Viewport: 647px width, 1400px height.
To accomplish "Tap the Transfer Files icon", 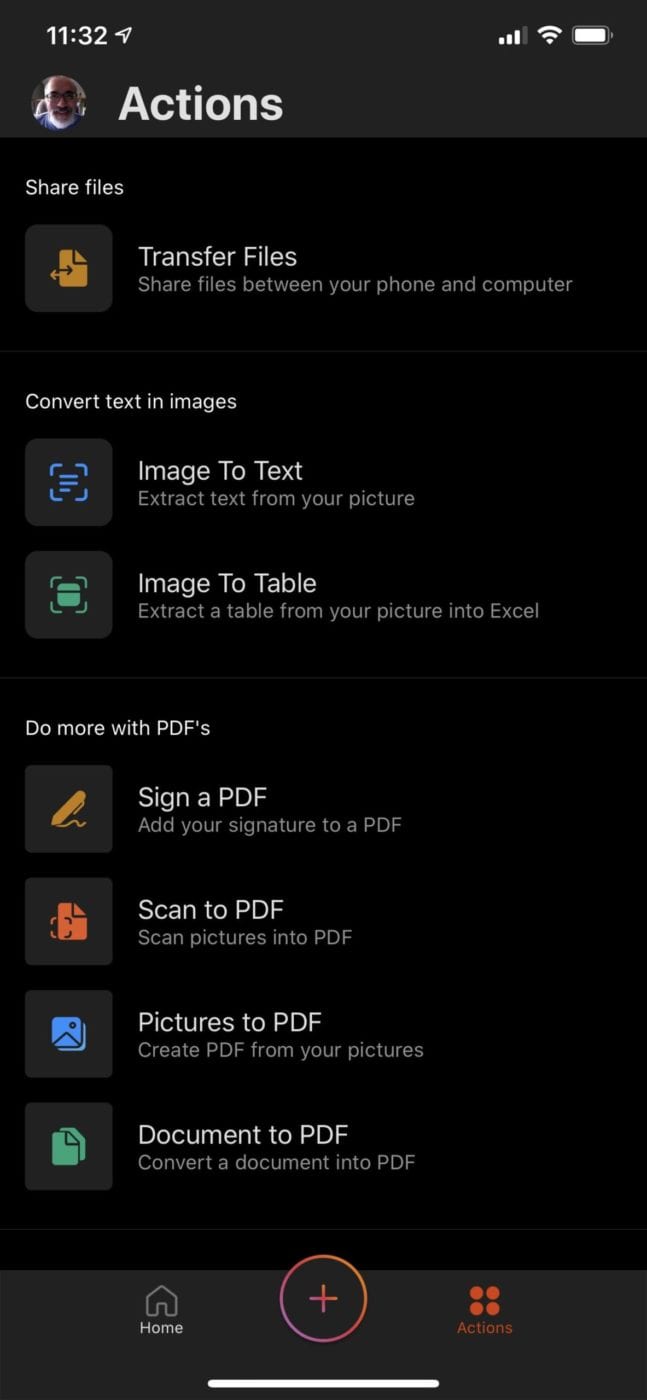I will (x=69, y=268).
